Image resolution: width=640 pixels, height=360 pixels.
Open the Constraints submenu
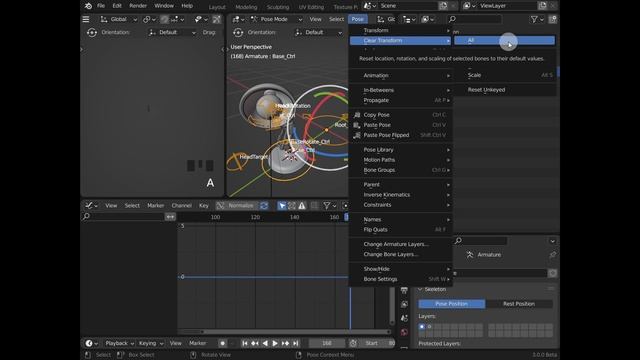click(400, 205)
